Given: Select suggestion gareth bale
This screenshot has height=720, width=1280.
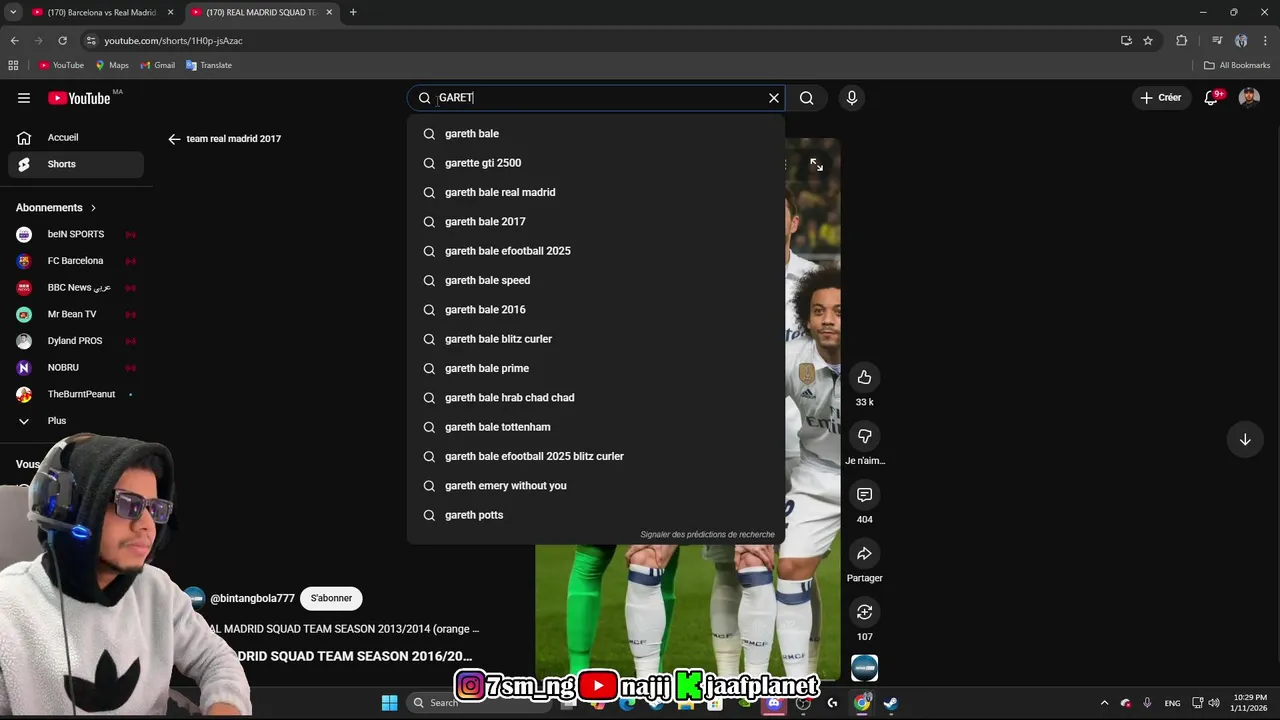Looking at the screenshot, I should pos(596,134).
